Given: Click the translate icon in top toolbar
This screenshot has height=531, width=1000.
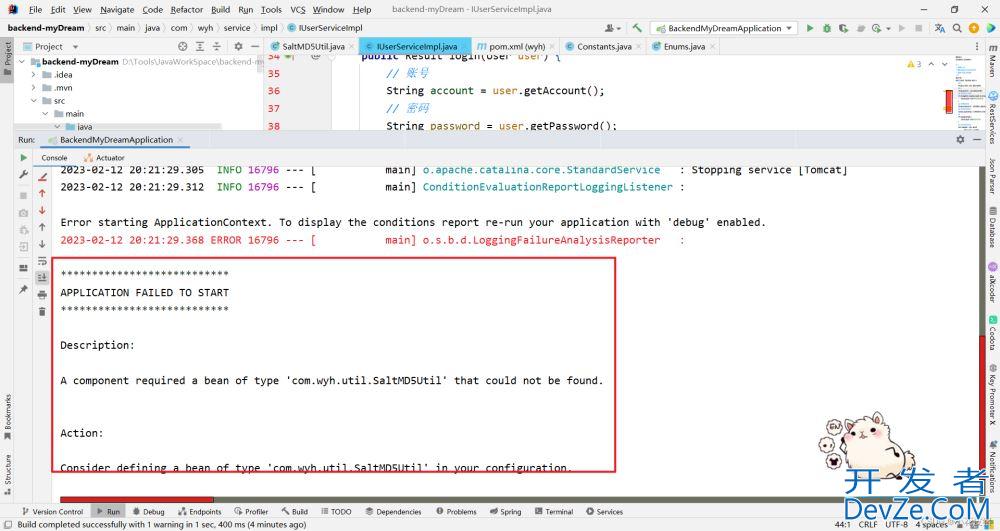Looking at the screenshot, I should point(939,28).
